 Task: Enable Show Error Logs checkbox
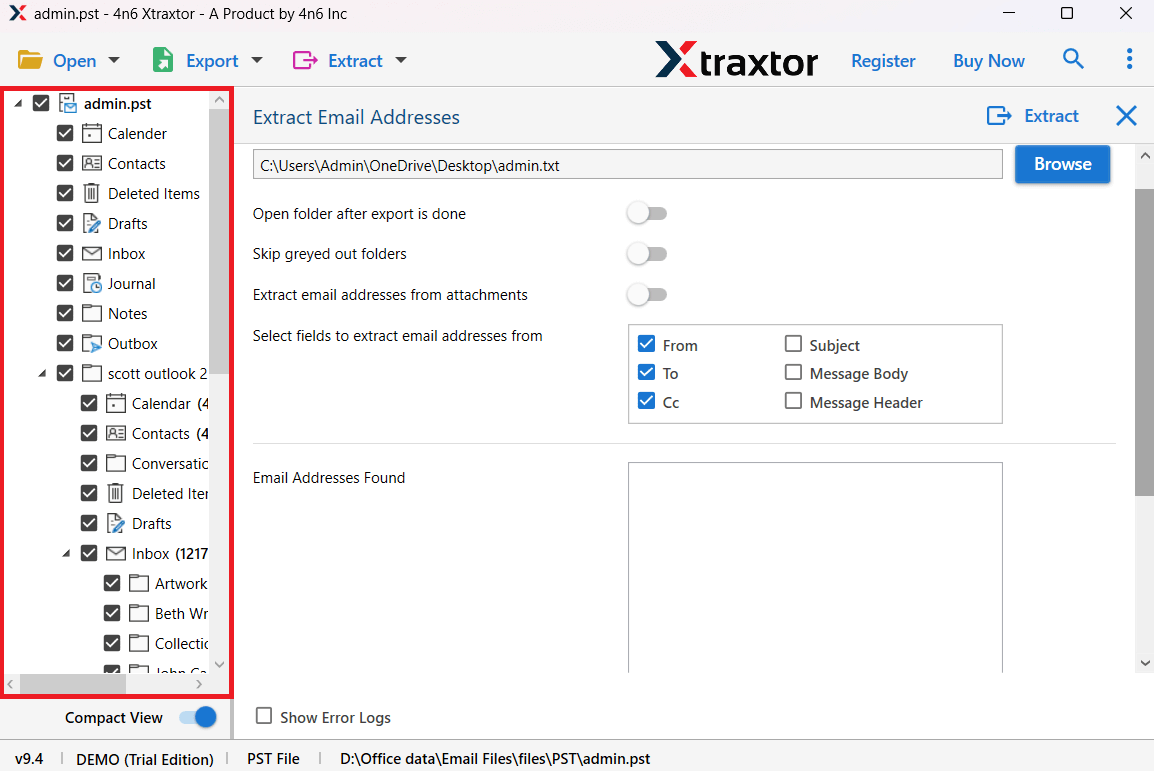[x=263, y=716]
